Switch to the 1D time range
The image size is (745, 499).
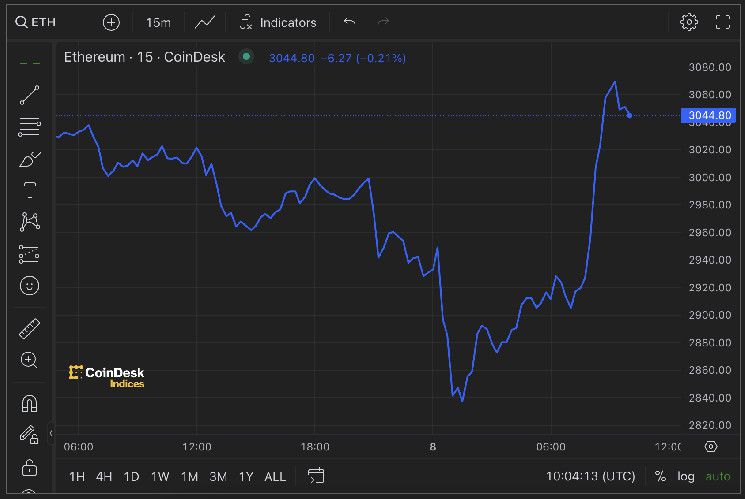tap(131, 476)
